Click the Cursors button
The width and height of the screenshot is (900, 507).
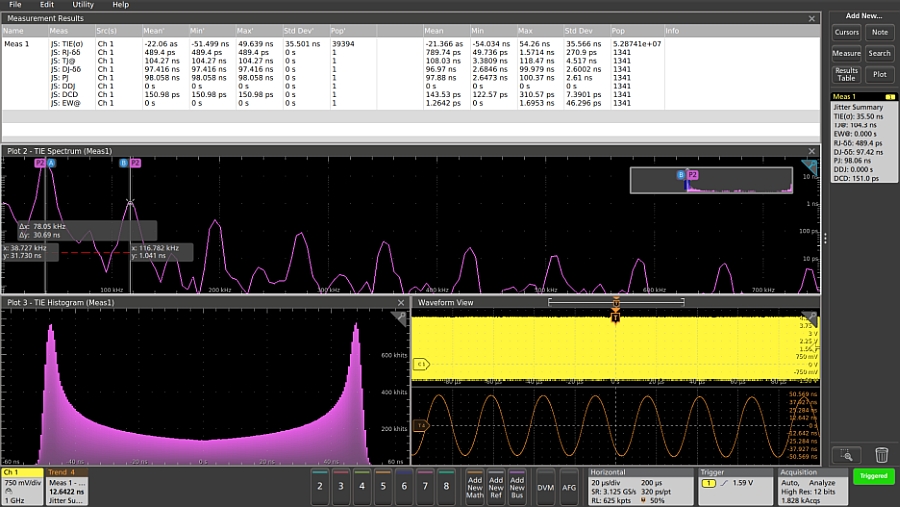846,33
